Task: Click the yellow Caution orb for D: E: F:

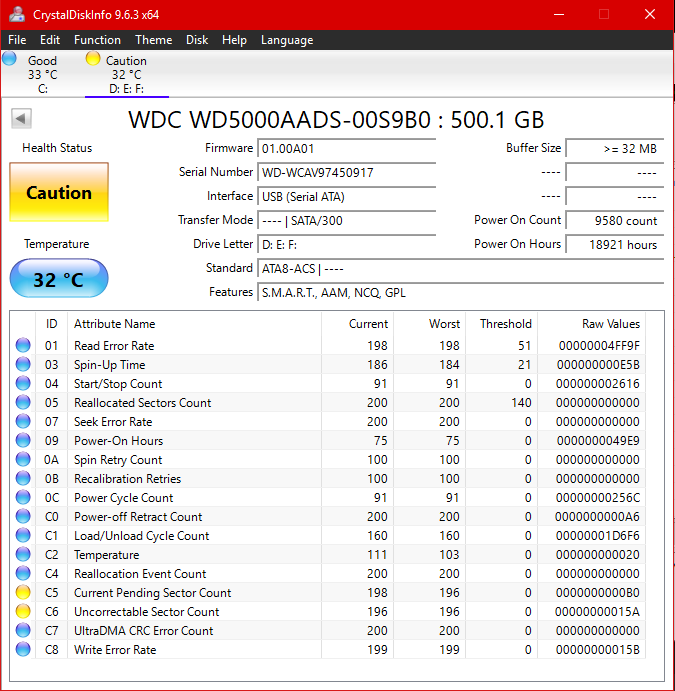Action: 93,59
